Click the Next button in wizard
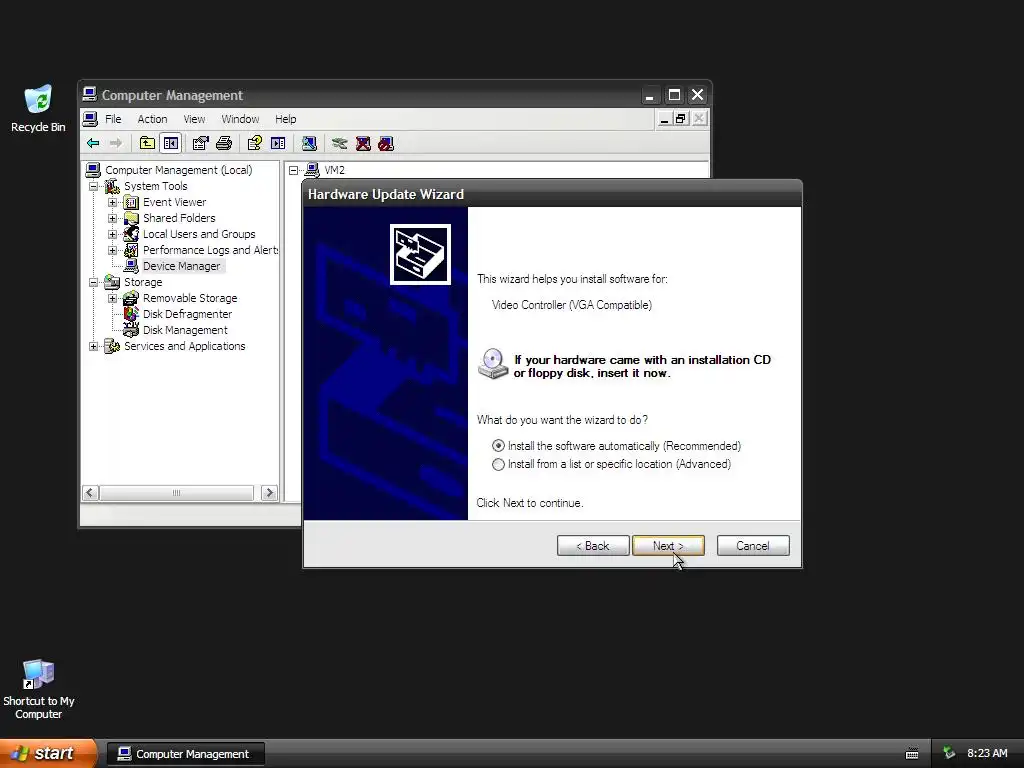1024x768 pixels. [668, 546]
